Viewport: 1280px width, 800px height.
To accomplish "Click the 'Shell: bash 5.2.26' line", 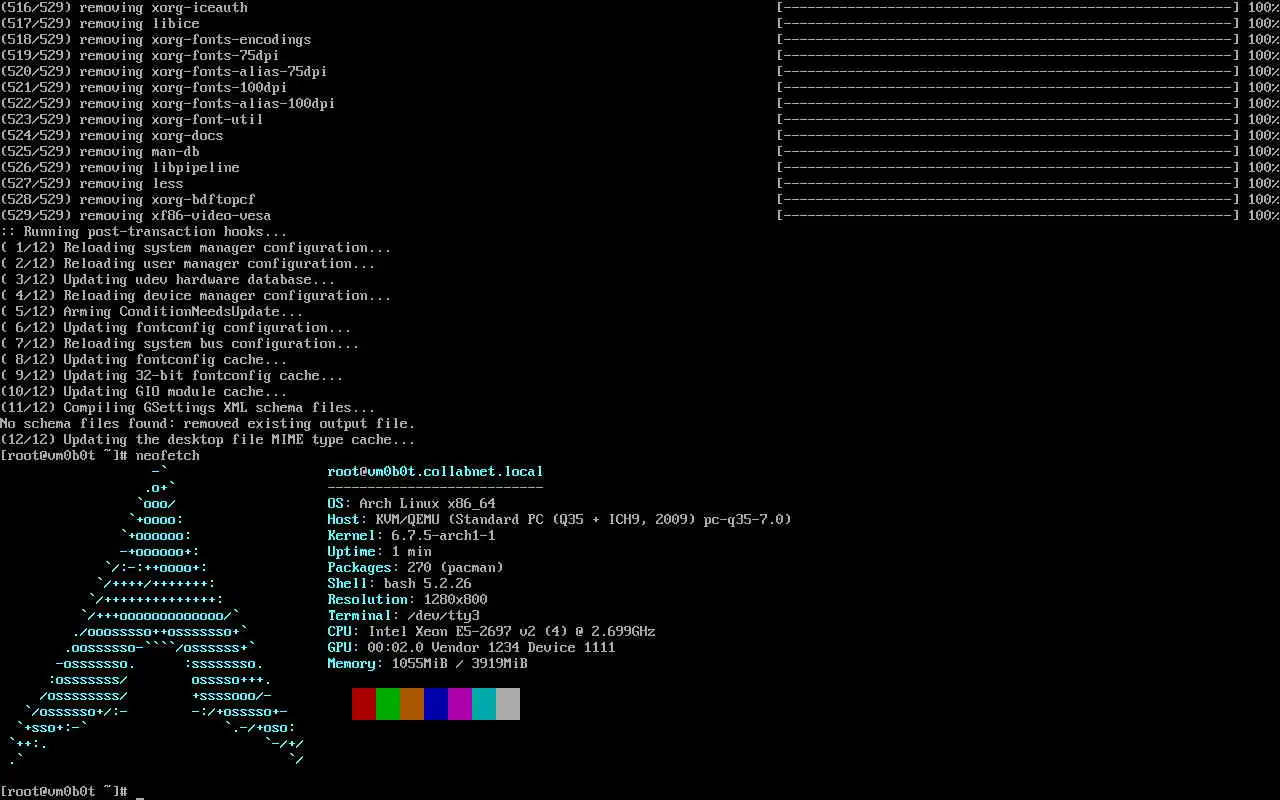I will [400, 584].
